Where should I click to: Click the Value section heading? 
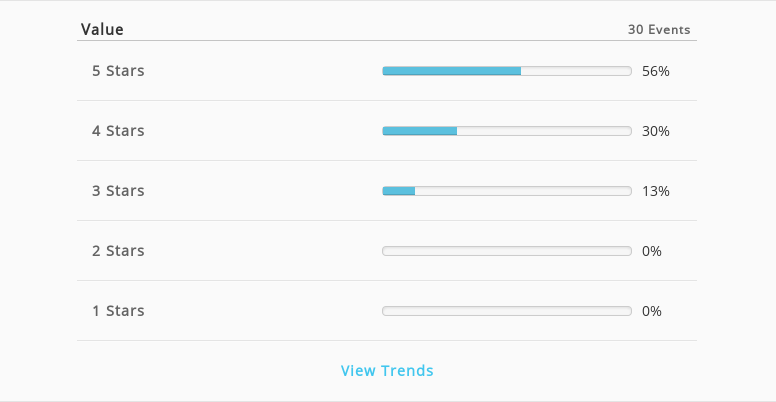coord(102,29)
